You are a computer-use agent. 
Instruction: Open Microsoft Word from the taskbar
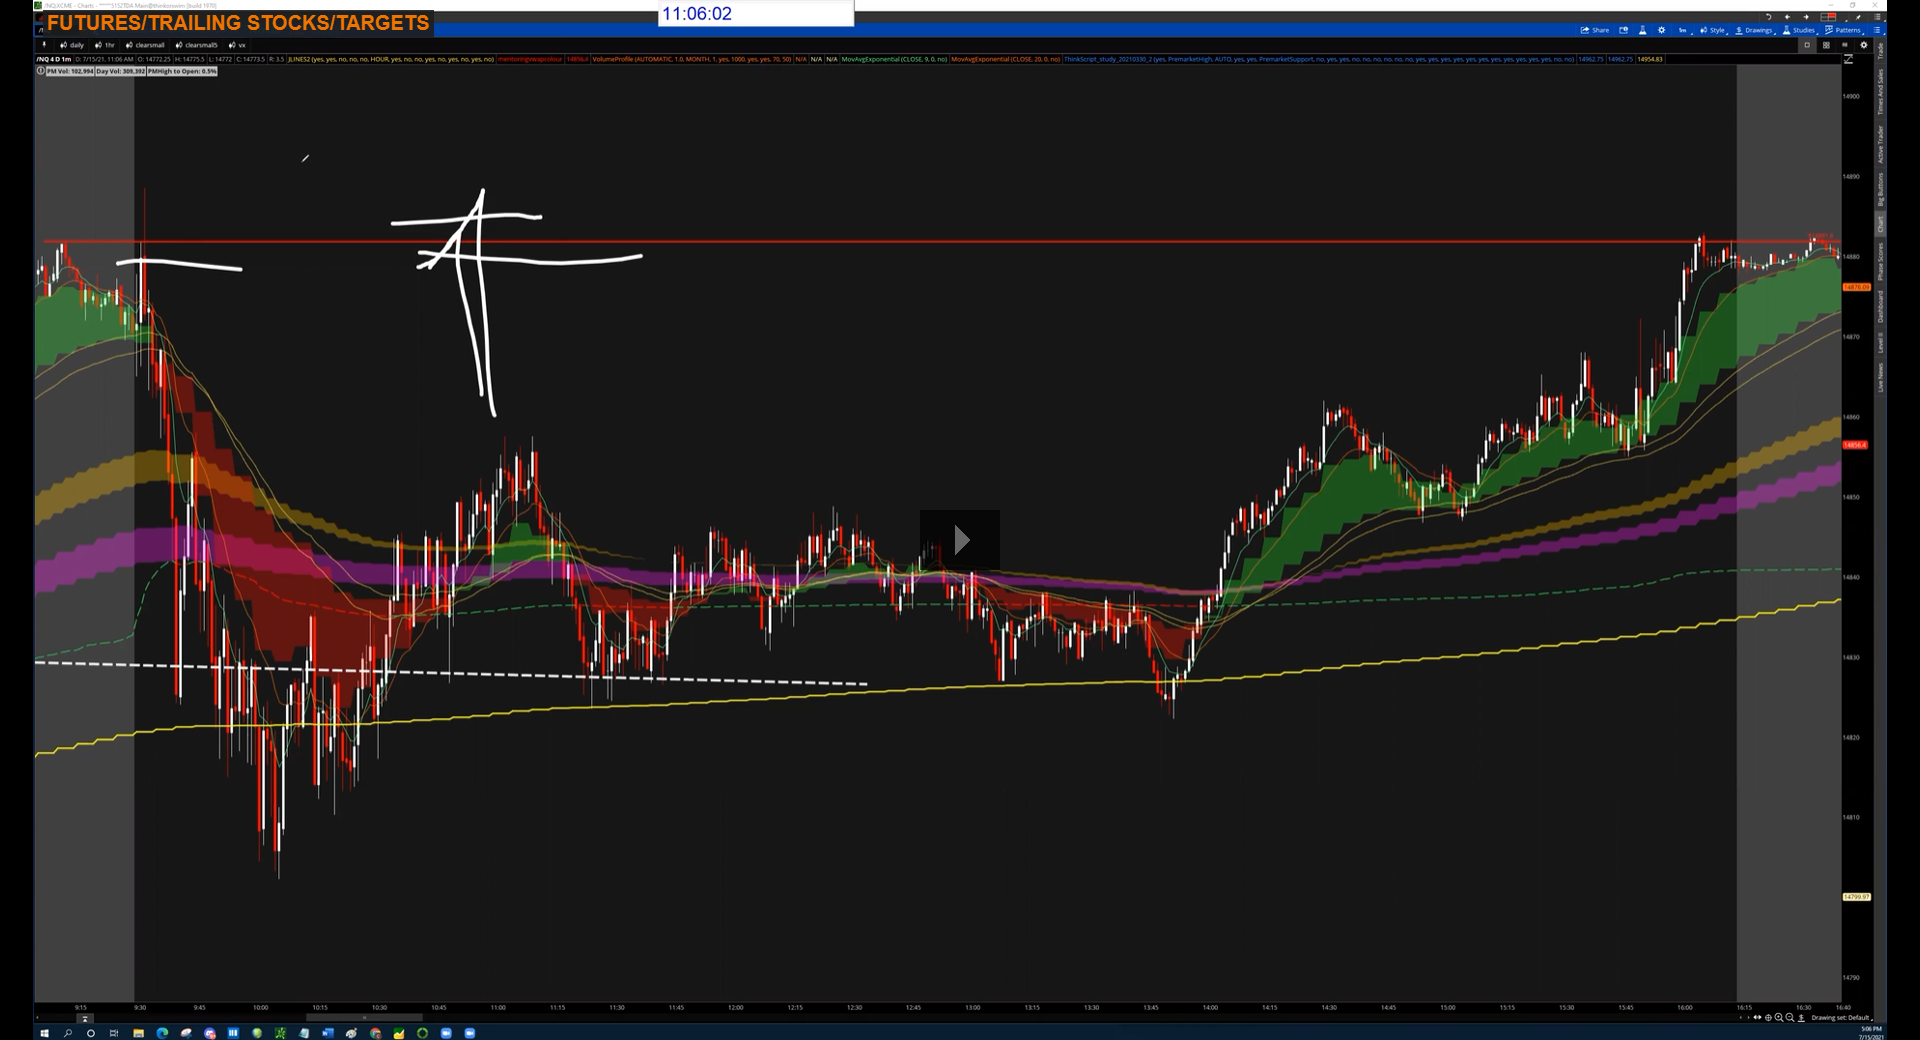click(328, 1033)
